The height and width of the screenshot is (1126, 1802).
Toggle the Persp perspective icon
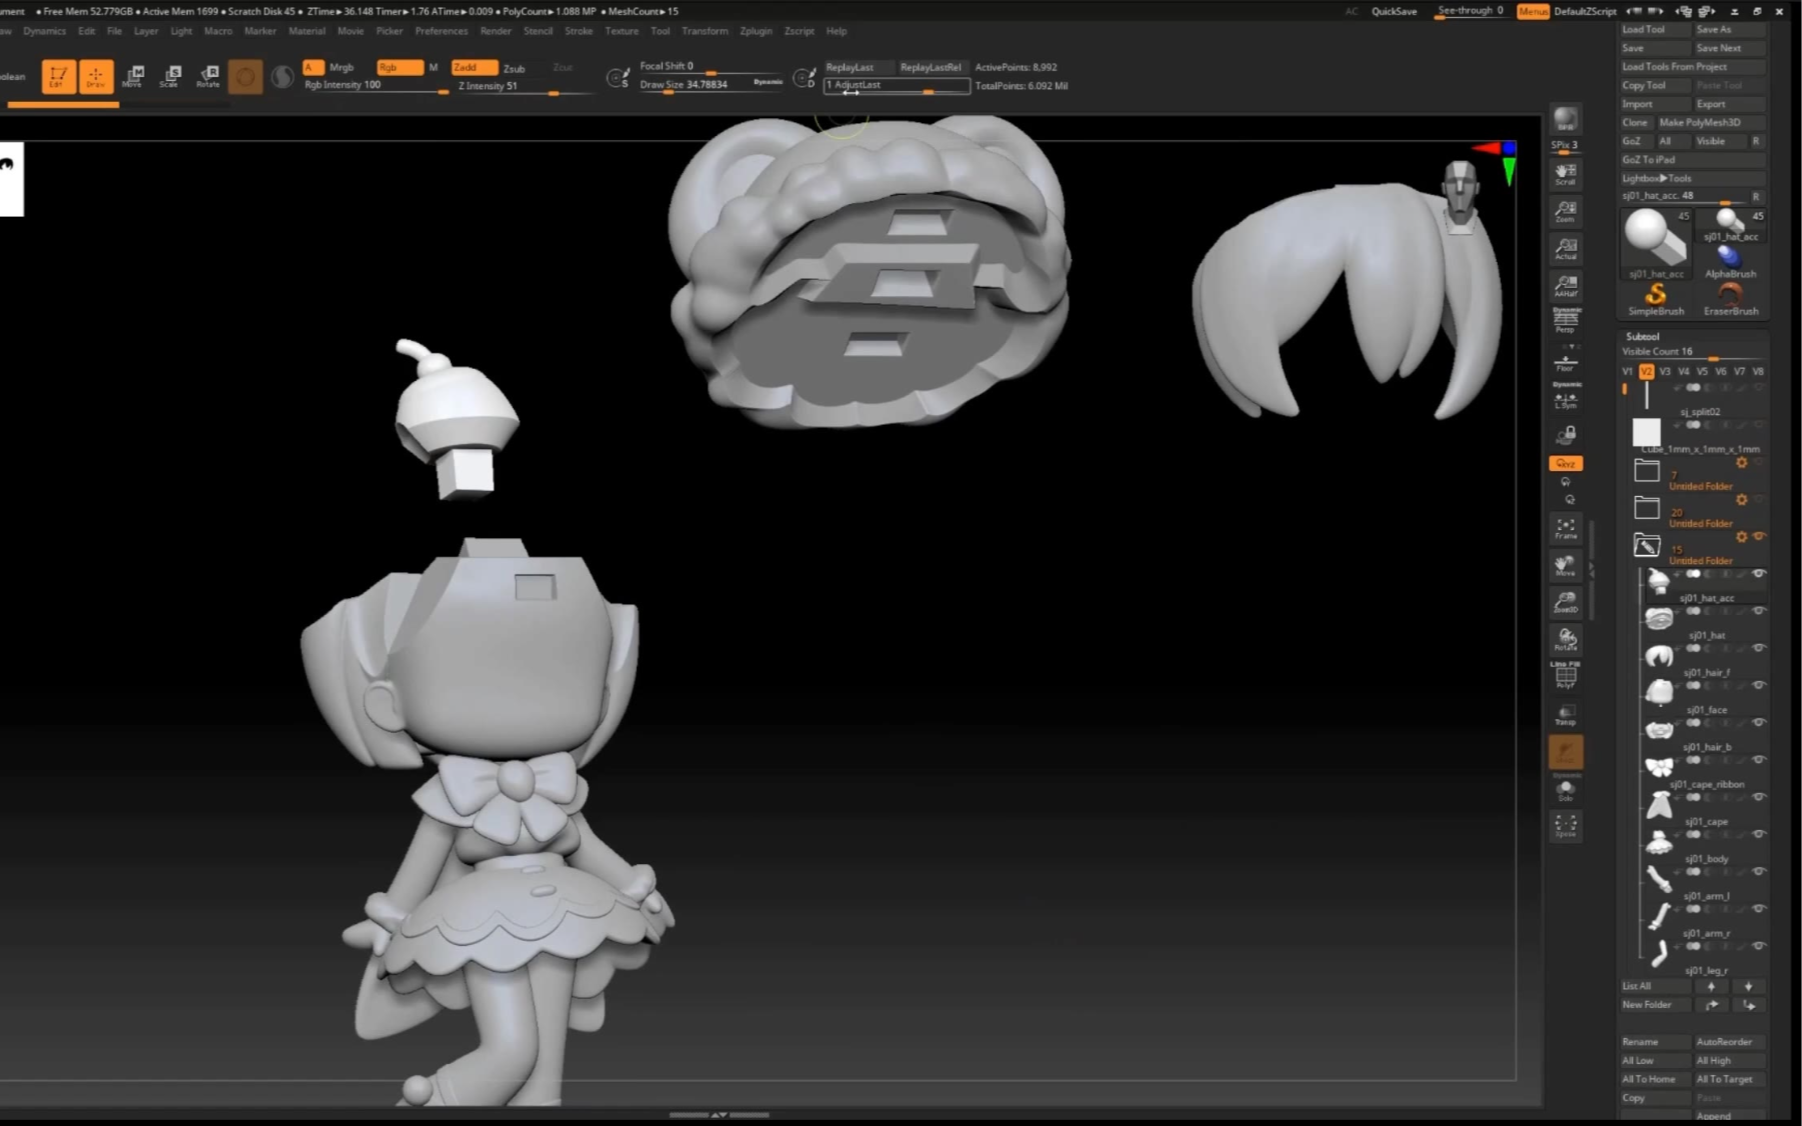pyautogui.click(x=1565, y=320)
